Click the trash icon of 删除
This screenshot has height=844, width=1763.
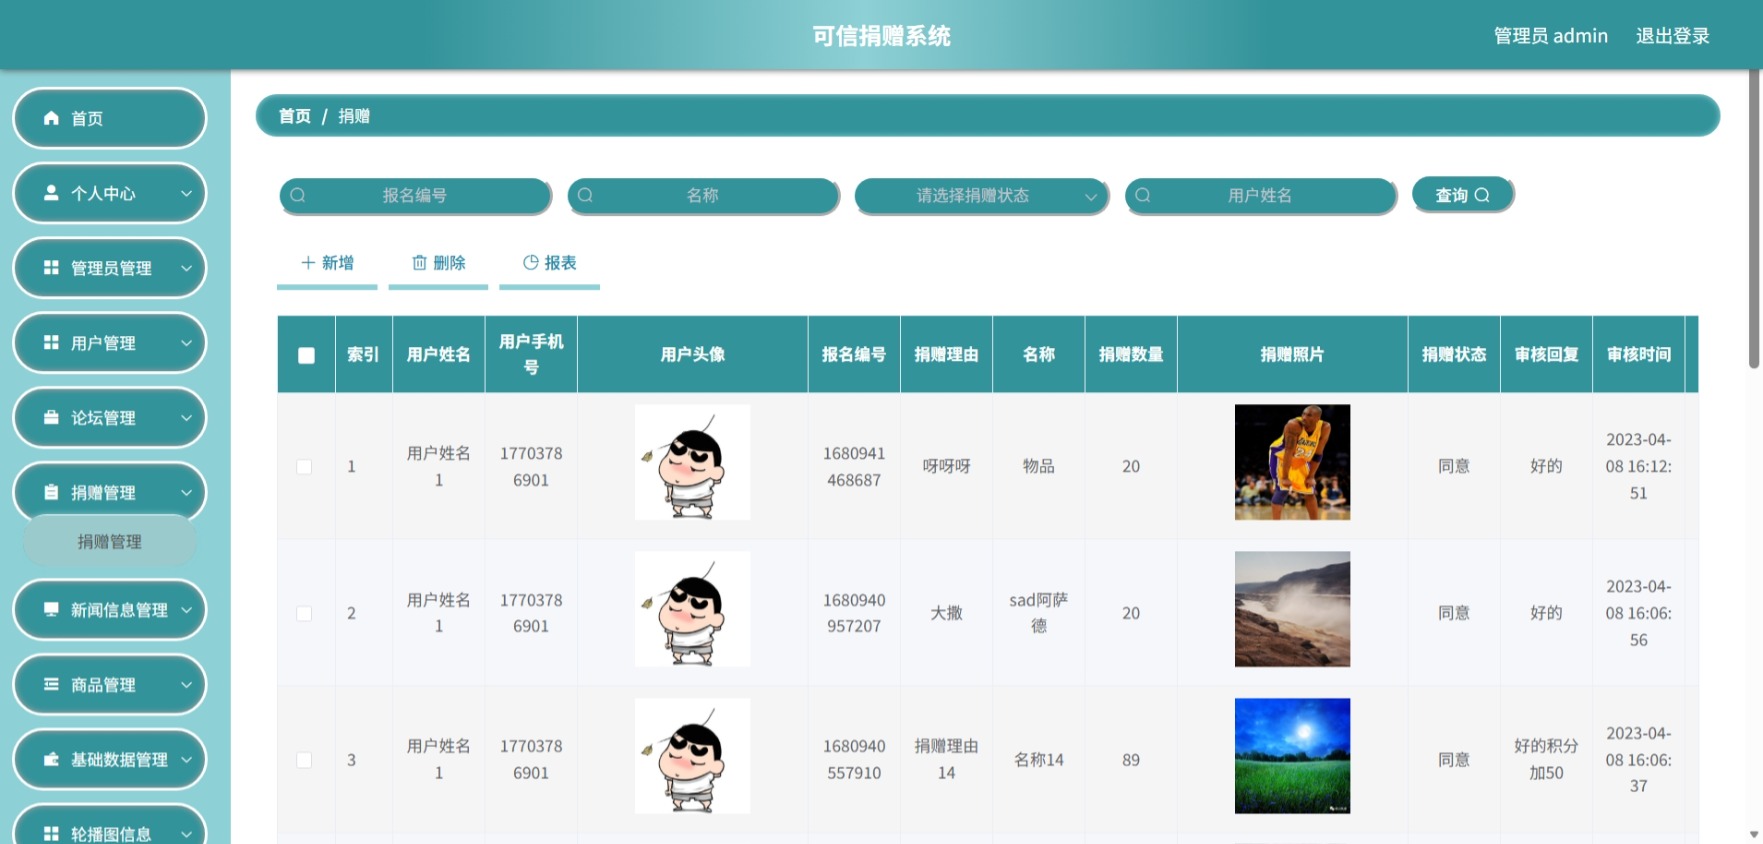coord(420,263)
